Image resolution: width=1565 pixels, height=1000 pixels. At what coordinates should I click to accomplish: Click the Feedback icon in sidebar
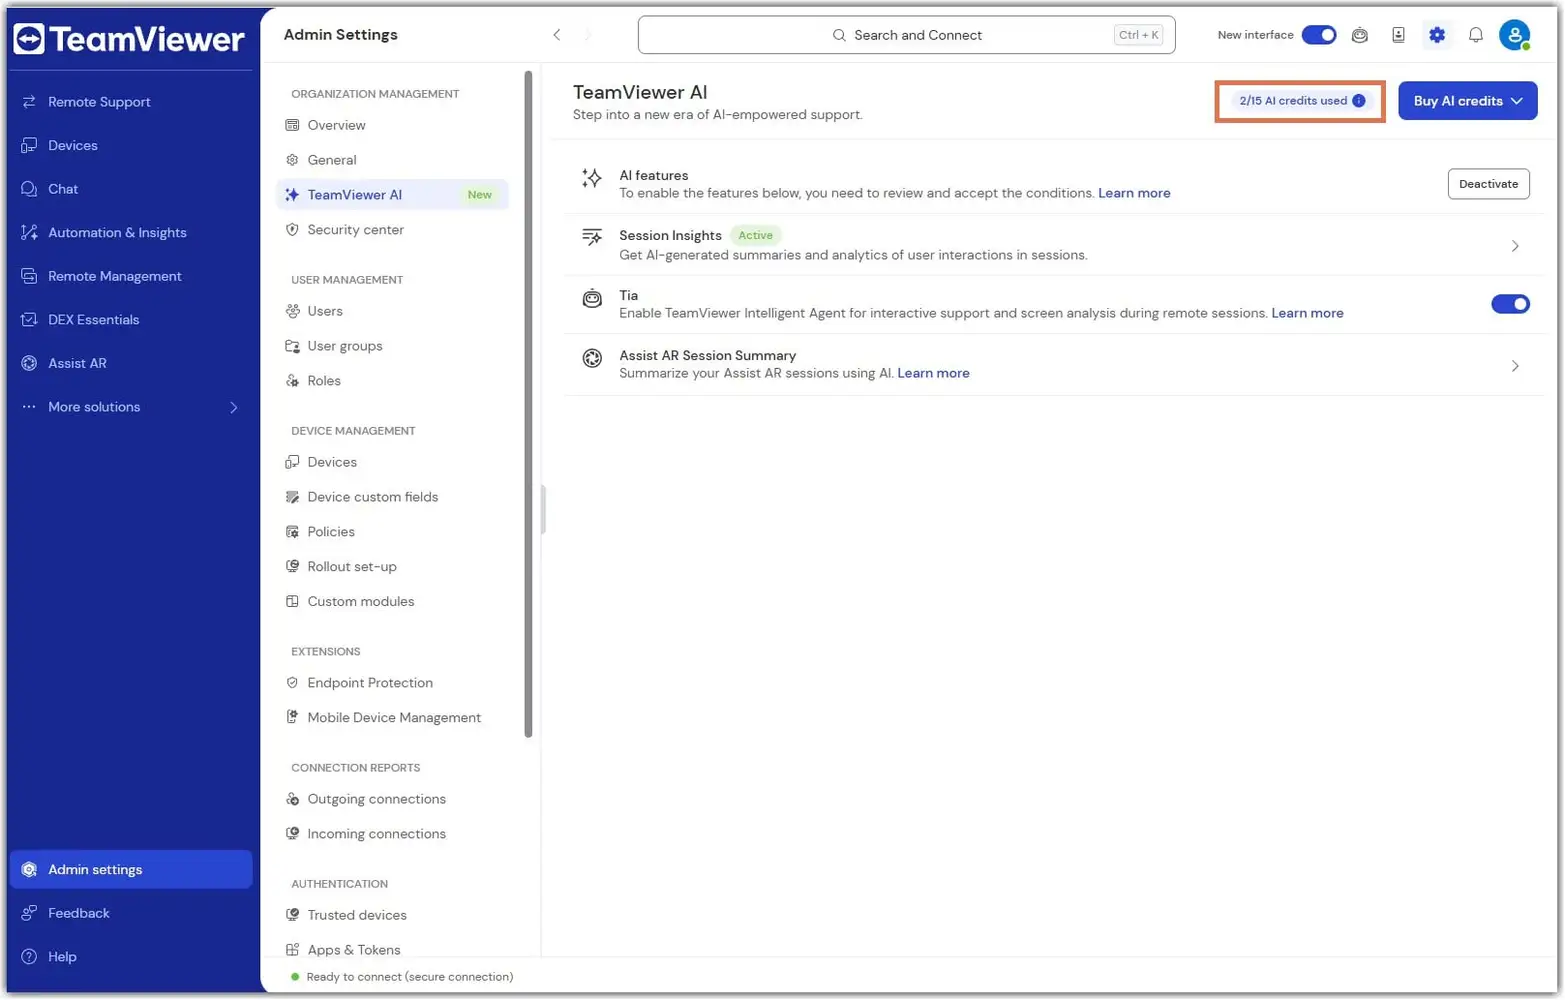click(x=29, y=913)
